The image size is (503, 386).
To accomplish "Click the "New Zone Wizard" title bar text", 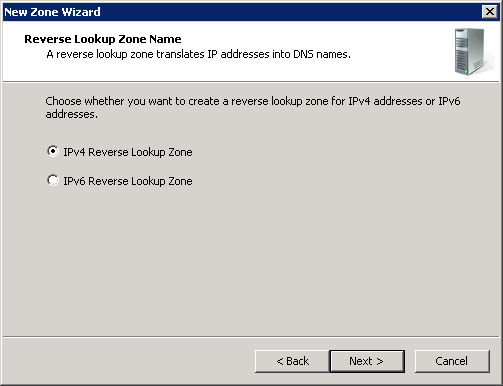I will (x=52, y=12).
